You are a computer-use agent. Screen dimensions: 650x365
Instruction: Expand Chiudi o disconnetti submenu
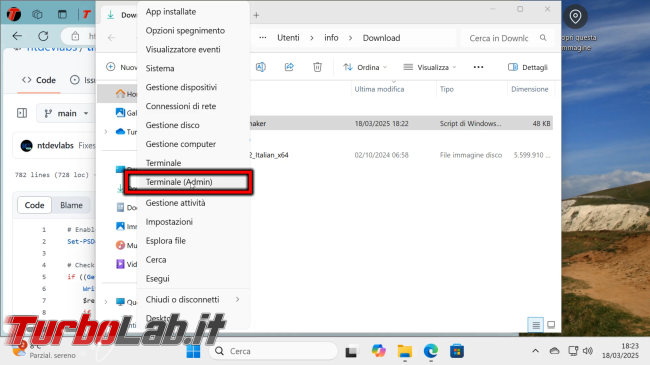pos(193,299)
